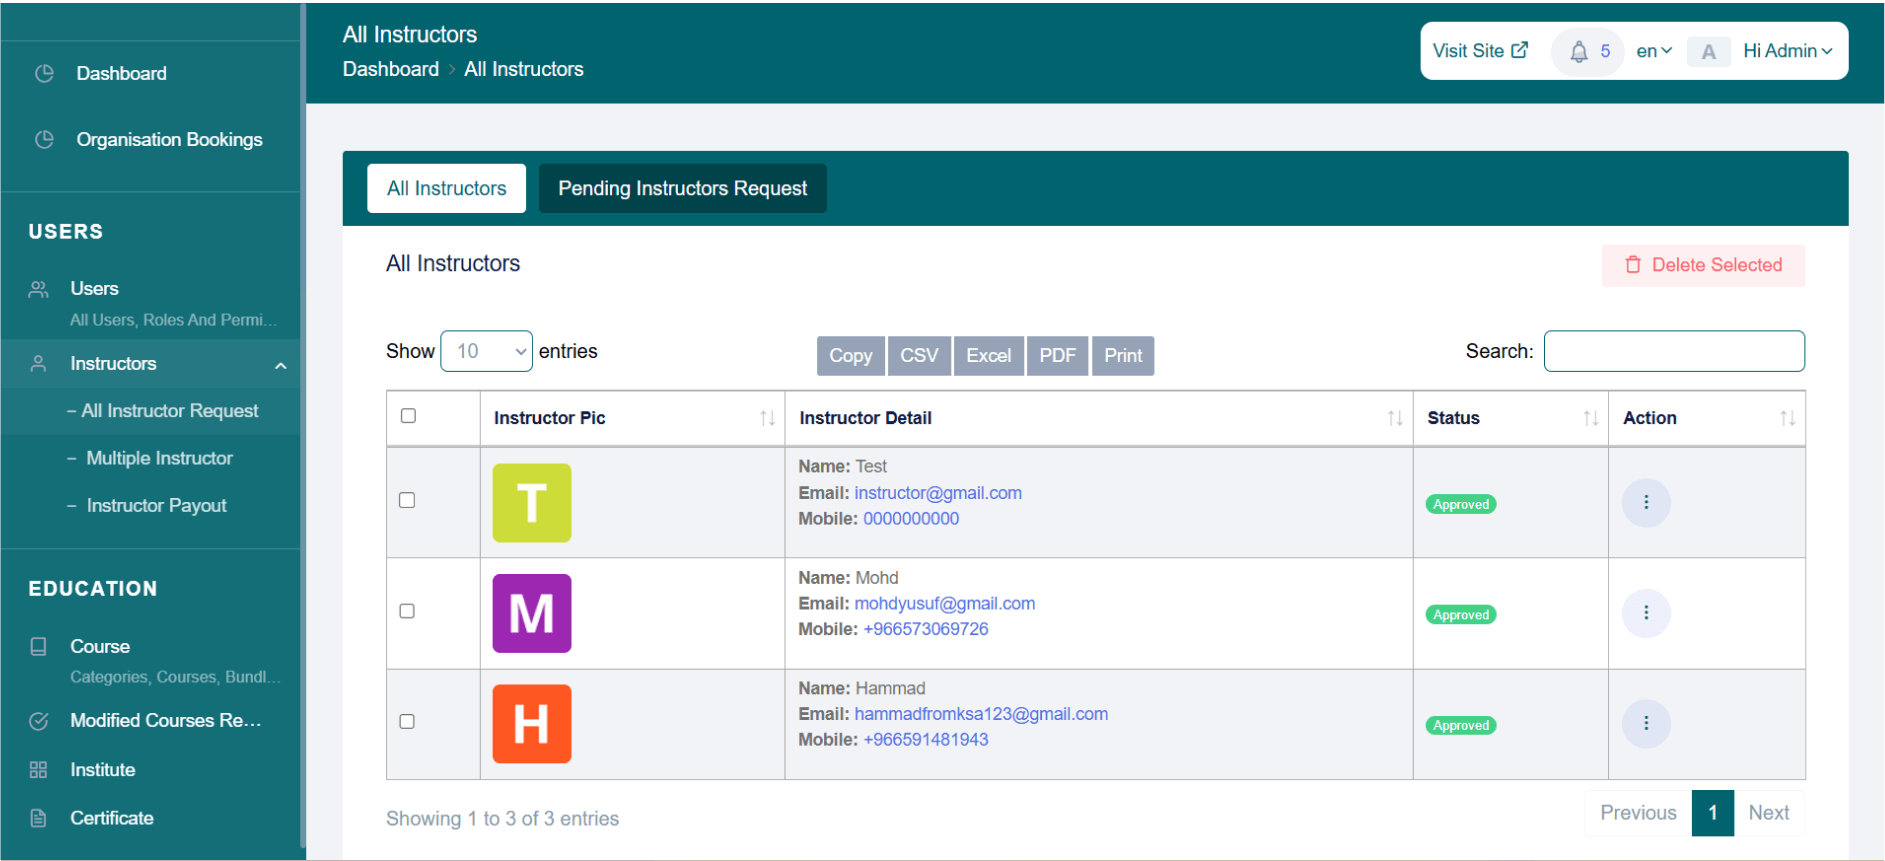Click the Copy export button
Viewport: 1885px width, 861px height.
pos(851,356)
